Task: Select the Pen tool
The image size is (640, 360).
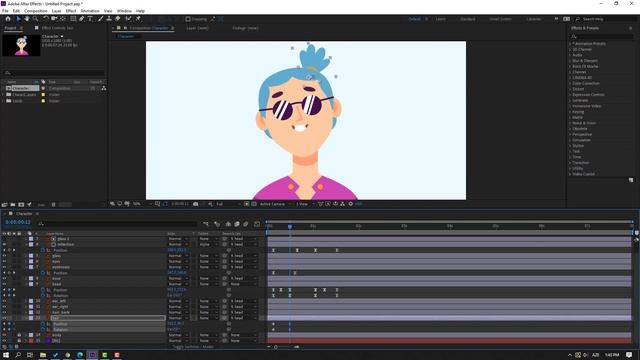Action: [x=82, y=19]
